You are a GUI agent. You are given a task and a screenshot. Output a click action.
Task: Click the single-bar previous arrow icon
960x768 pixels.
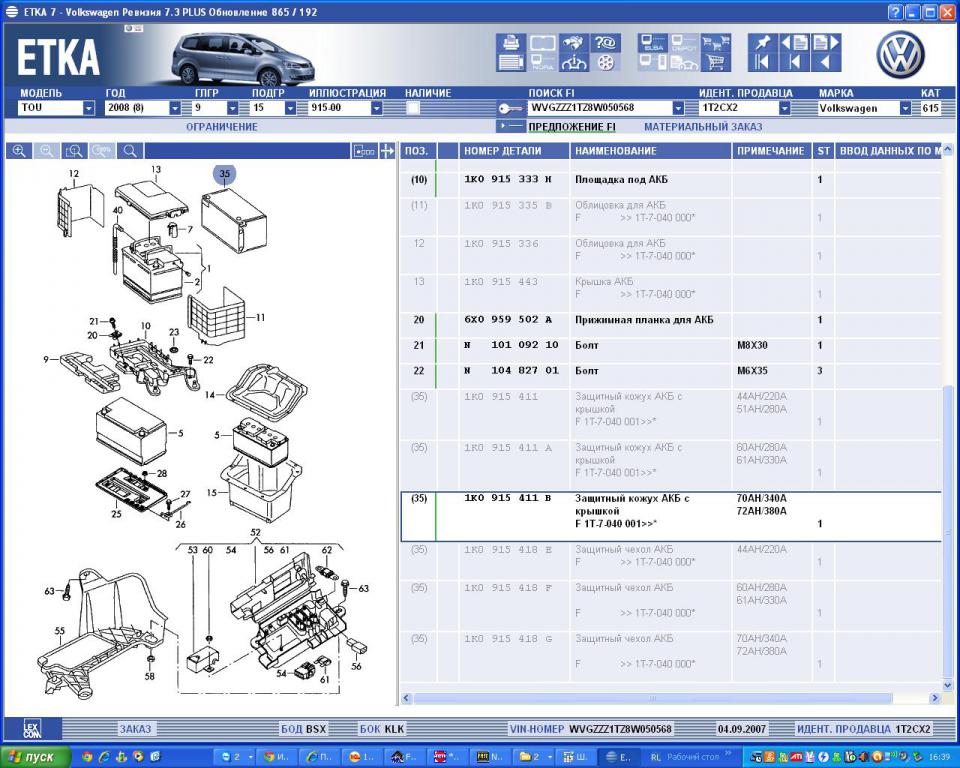[795, 62]
